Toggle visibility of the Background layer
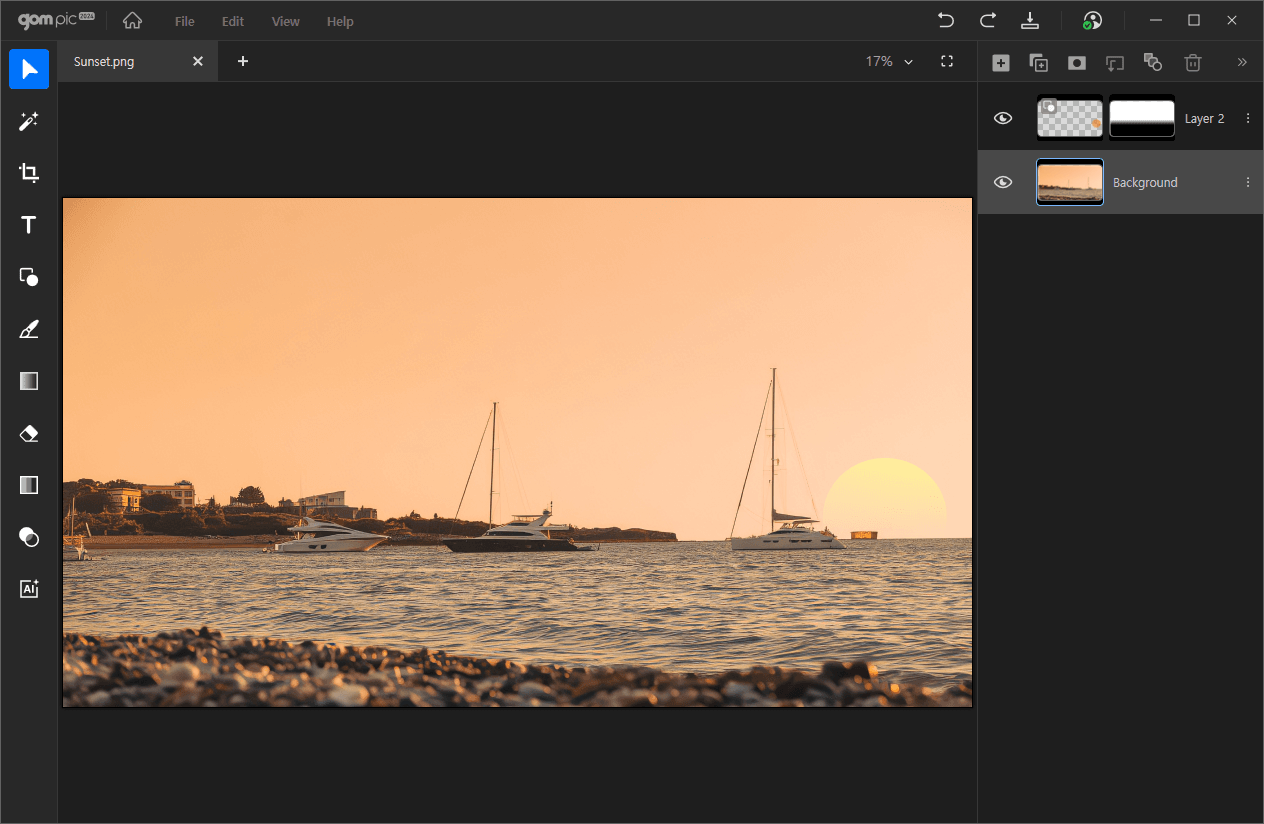Screen dimensions: 1264x824 coord(1003,182)
